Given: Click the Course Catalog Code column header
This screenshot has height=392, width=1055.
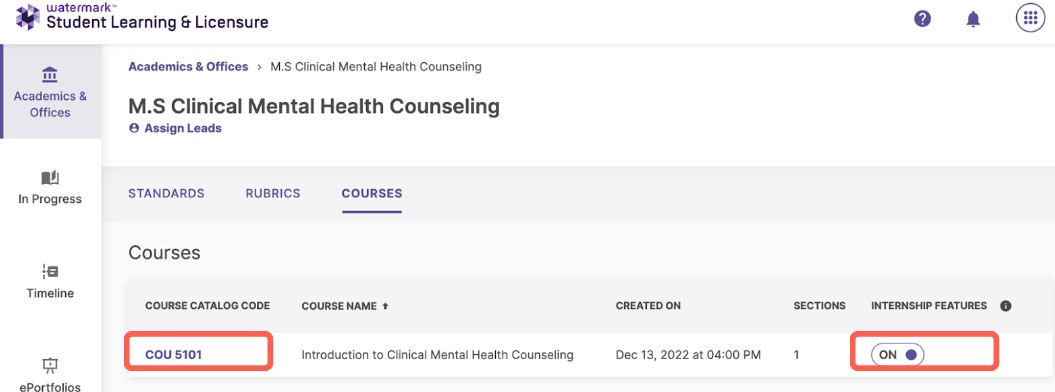Looking at the screenshot, I should click(207, 306).
